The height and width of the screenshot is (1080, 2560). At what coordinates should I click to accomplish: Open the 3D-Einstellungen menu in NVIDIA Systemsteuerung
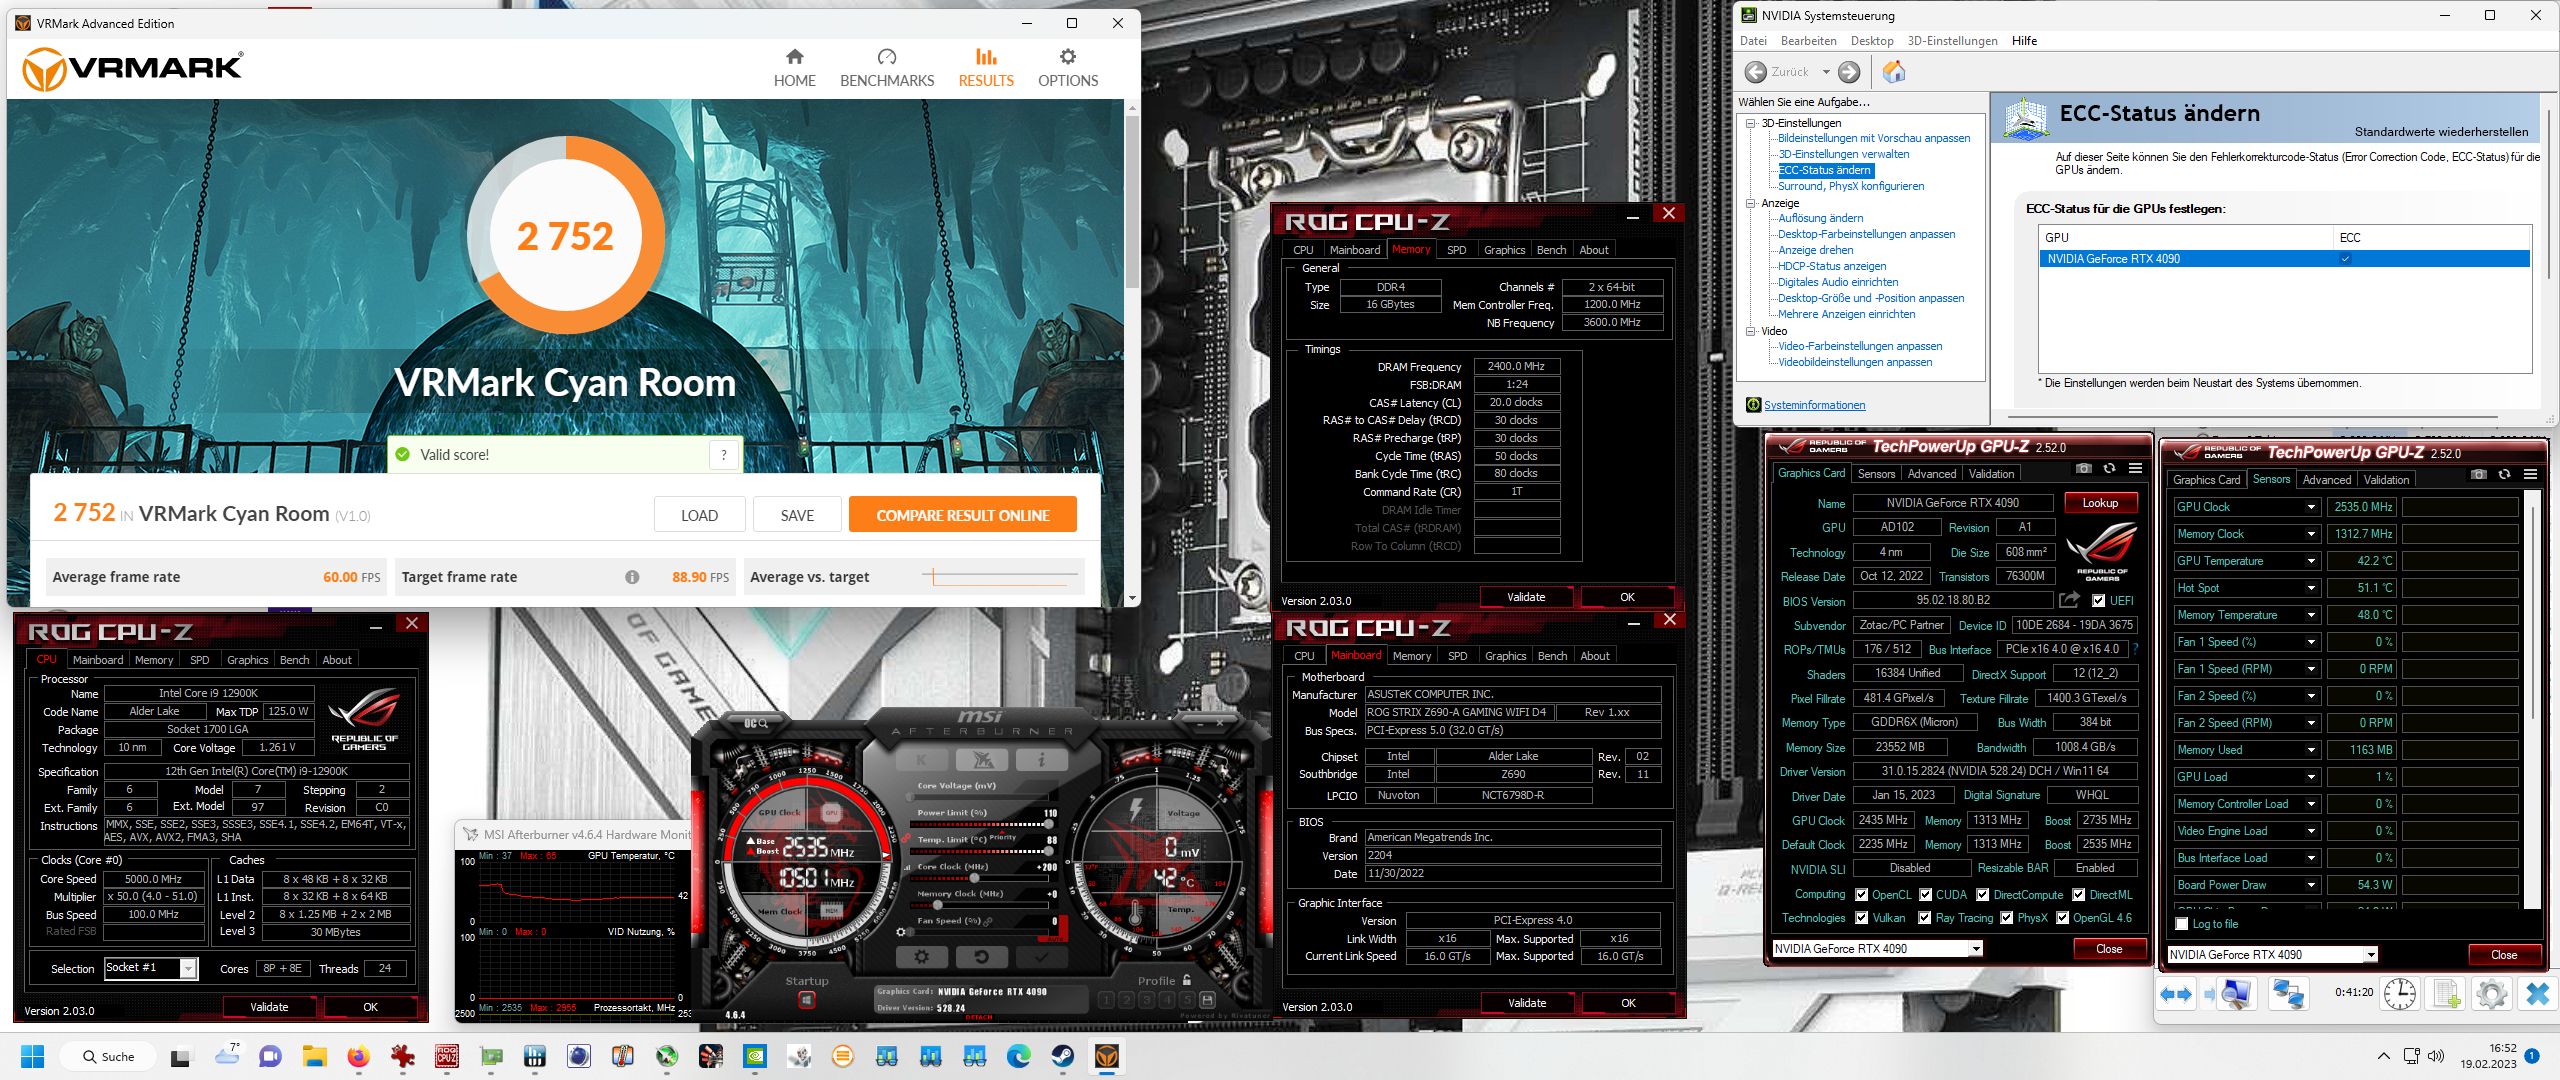pyautogui.click(x=1952, y=41)
